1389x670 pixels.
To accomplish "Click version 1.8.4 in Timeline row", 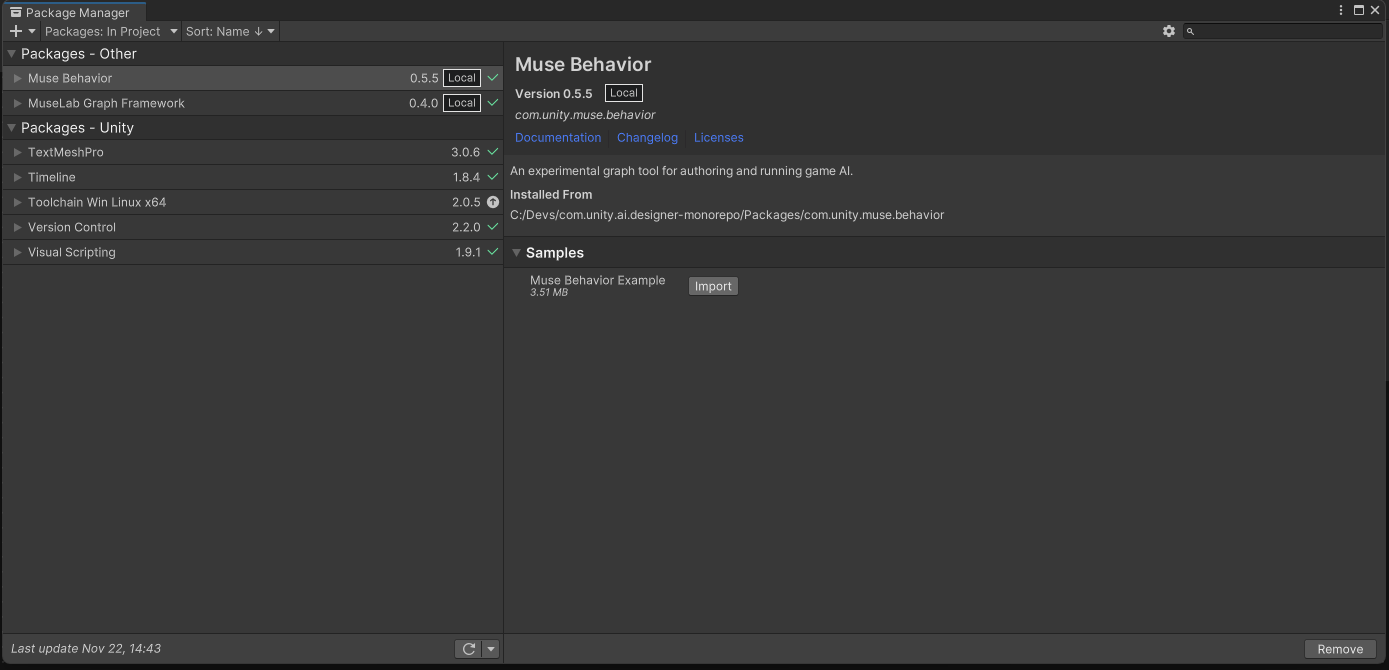I will 467,177.
